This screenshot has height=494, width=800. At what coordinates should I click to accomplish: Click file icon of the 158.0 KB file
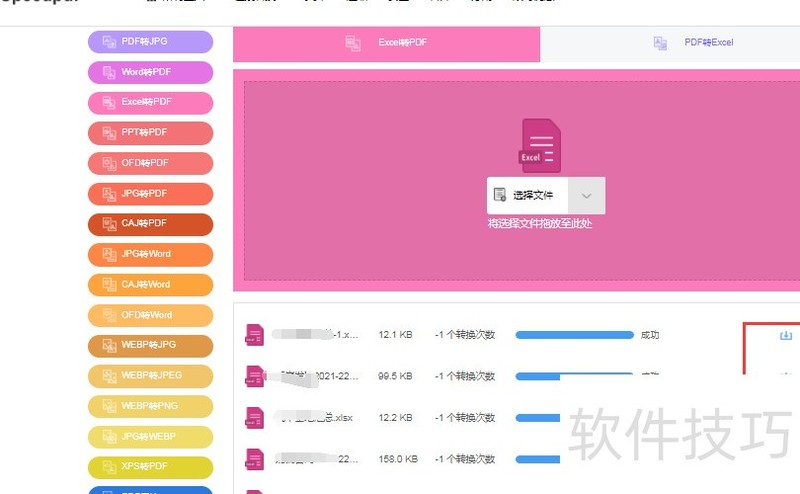click(254, 459)
